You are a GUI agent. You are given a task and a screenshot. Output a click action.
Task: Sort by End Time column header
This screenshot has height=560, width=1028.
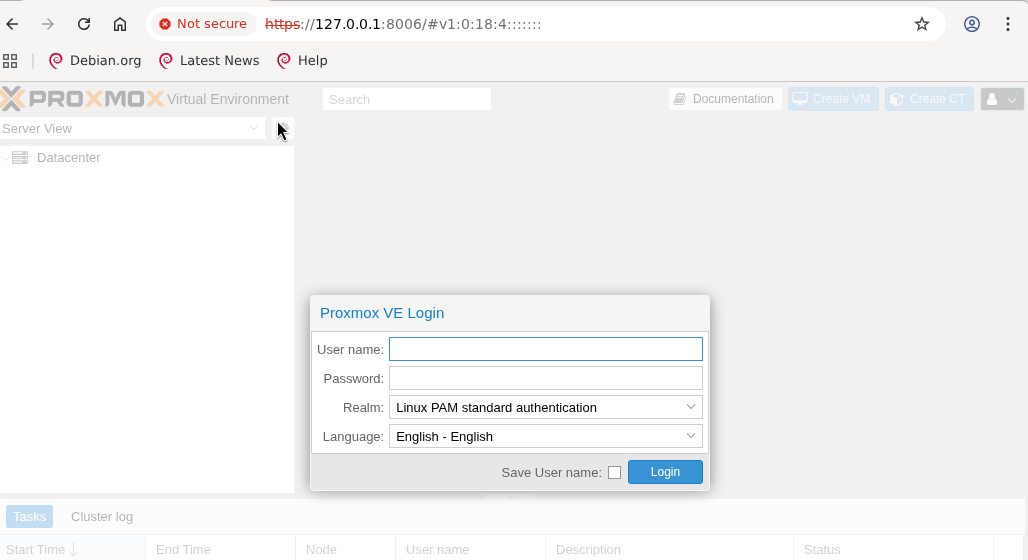point(220,550)
